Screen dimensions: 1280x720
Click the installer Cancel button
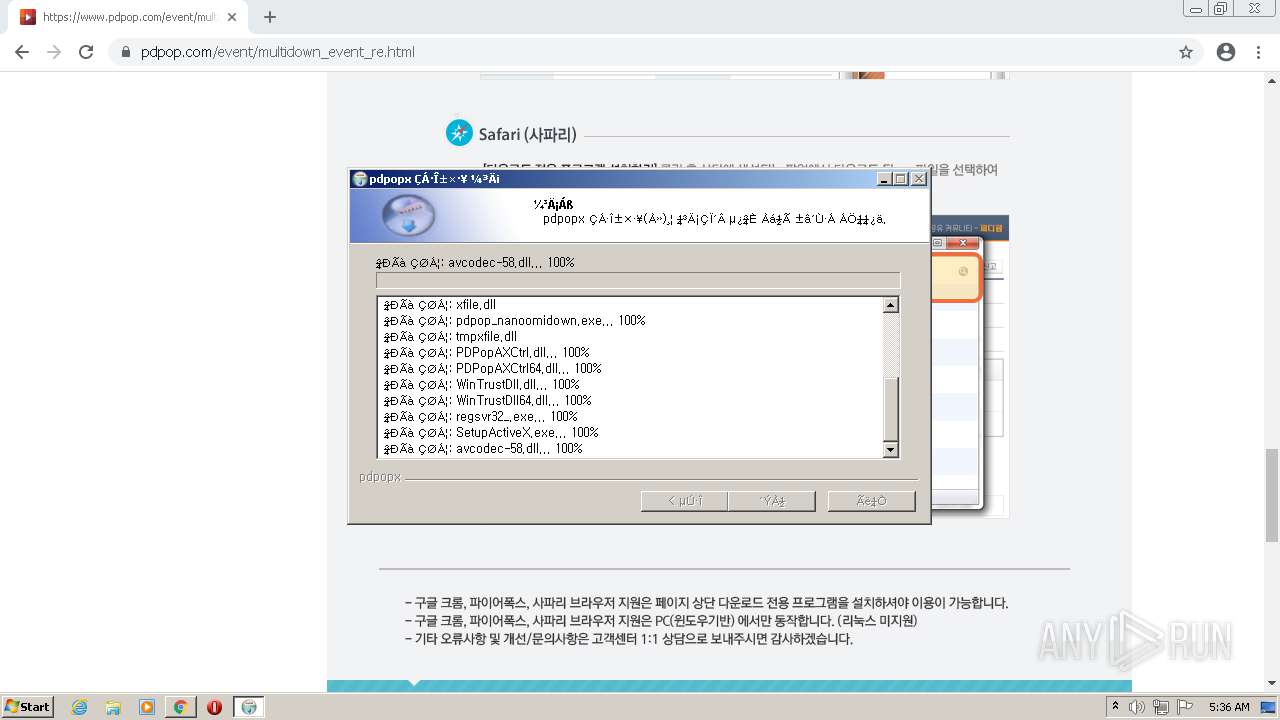pyautogui.click(x=871, y=501)
